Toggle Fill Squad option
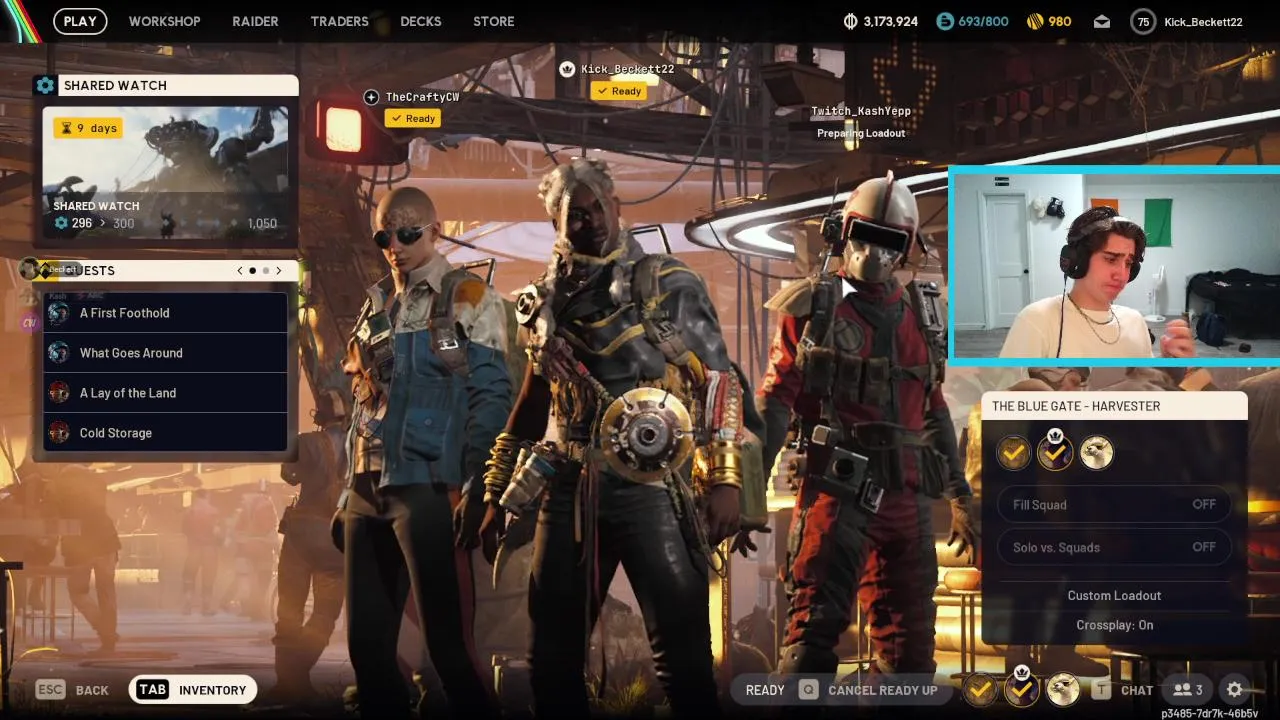Image resolution: width=1280 pixels, height=720 pixels. pyautogui.click(x=1114, y=505)
